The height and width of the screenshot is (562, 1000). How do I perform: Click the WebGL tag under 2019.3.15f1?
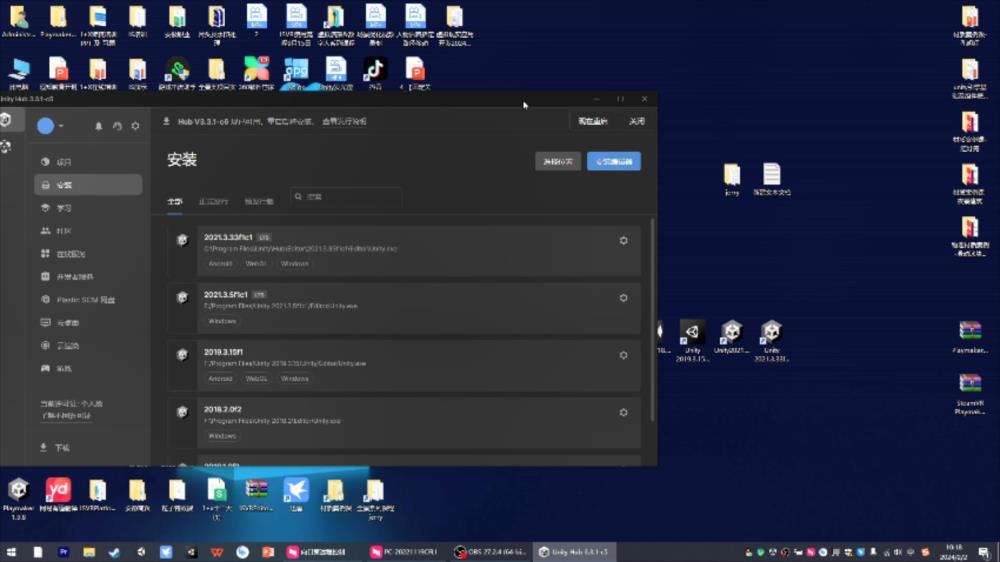(256, 378)
